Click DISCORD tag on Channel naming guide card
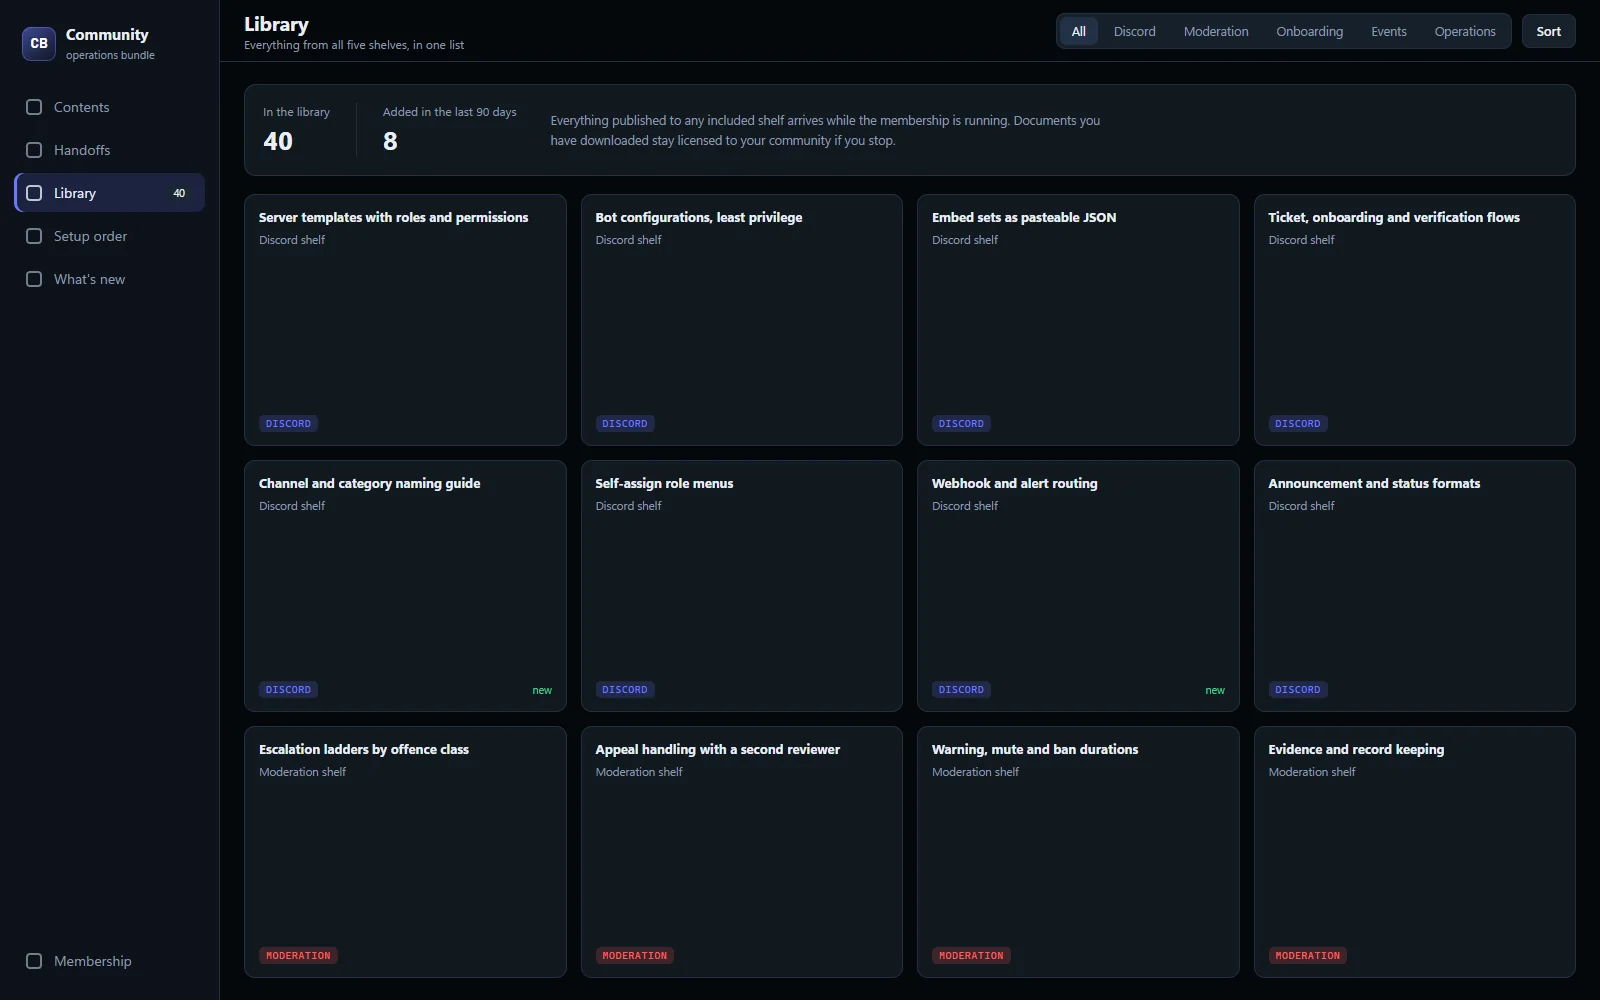This screenshot has width=1600, height=1000. tap(288, 690)
